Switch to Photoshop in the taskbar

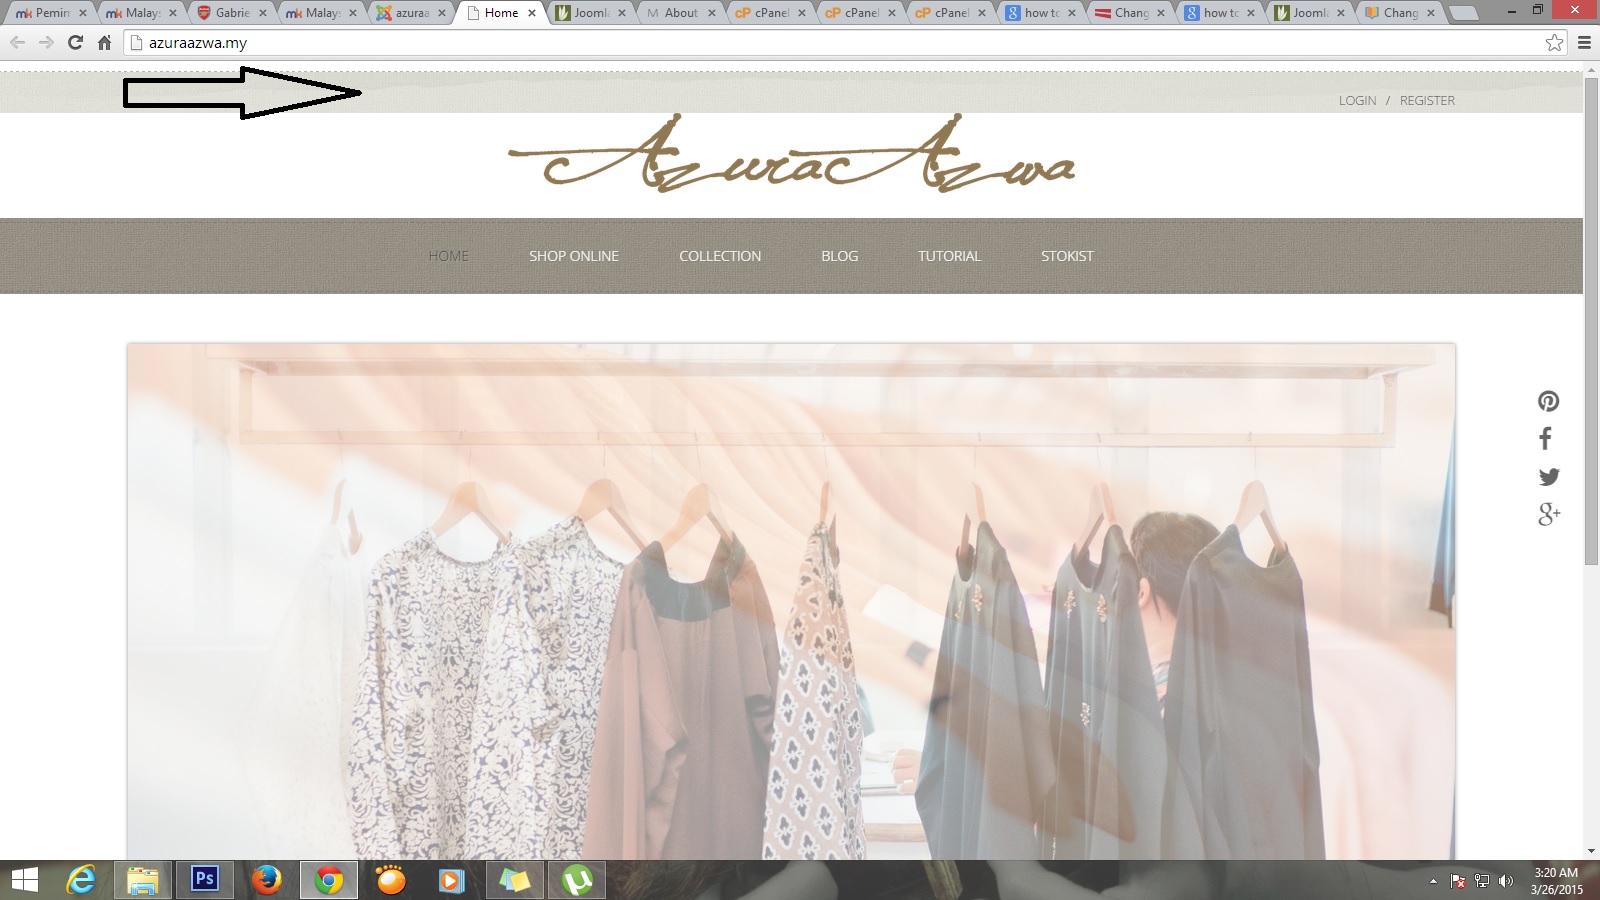205,879
